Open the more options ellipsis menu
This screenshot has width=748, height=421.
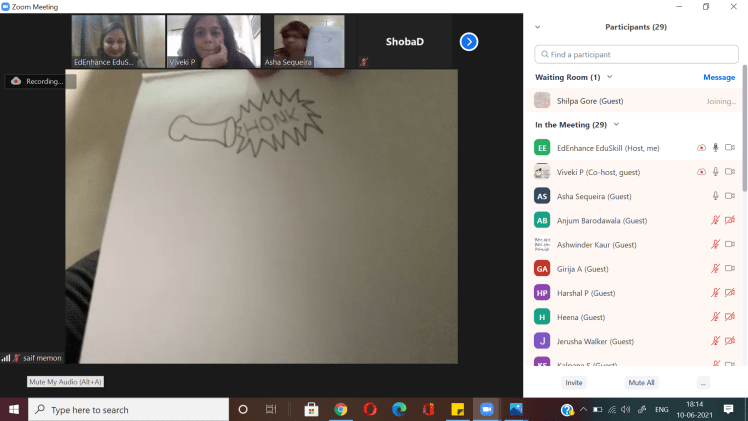click(x=703, y=383)
